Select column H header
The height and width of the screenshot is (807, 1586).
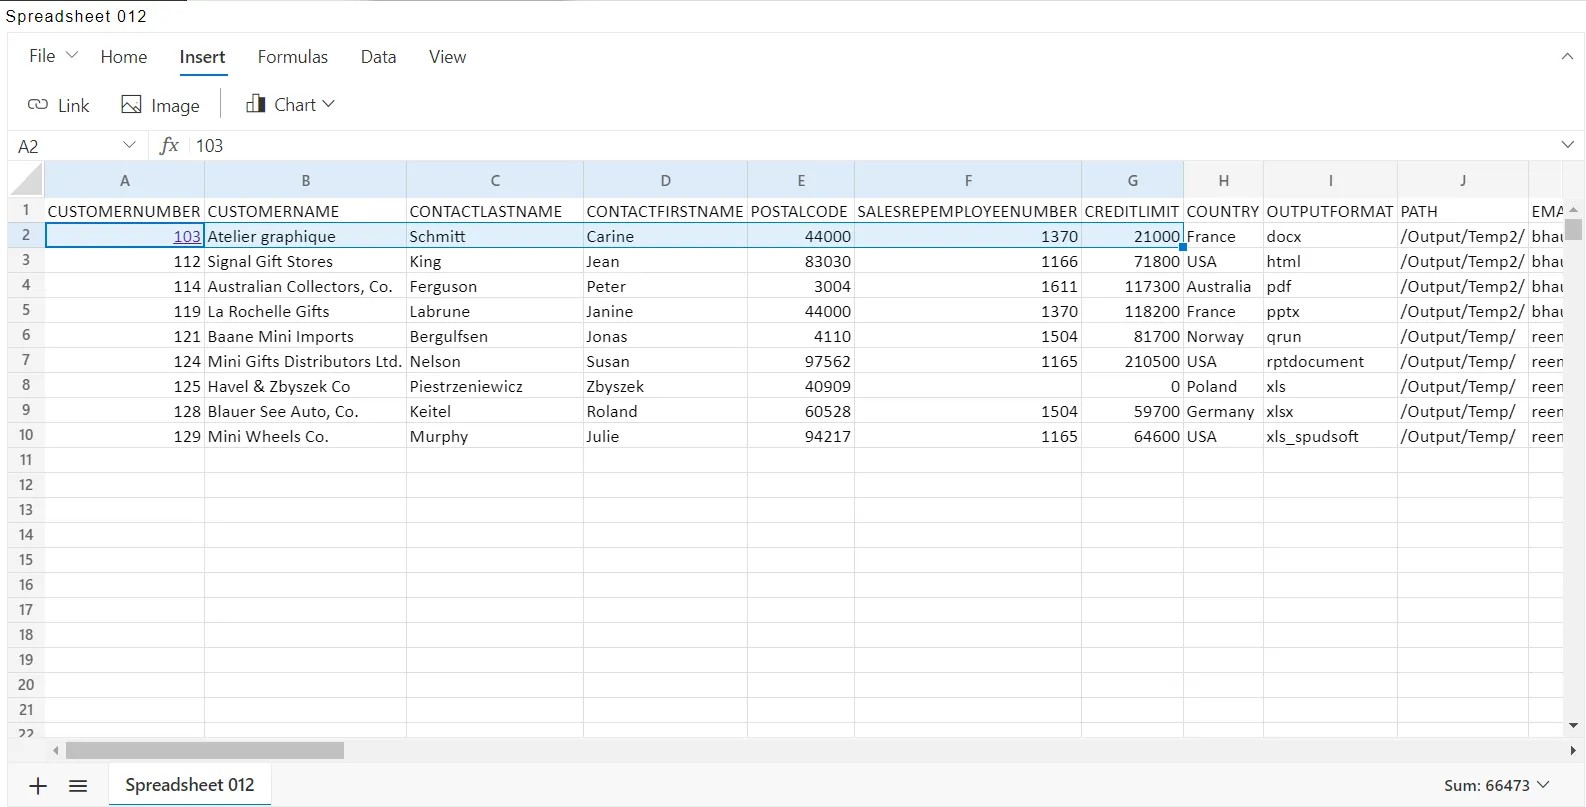pyautogui.click(x=1223, y=181)
